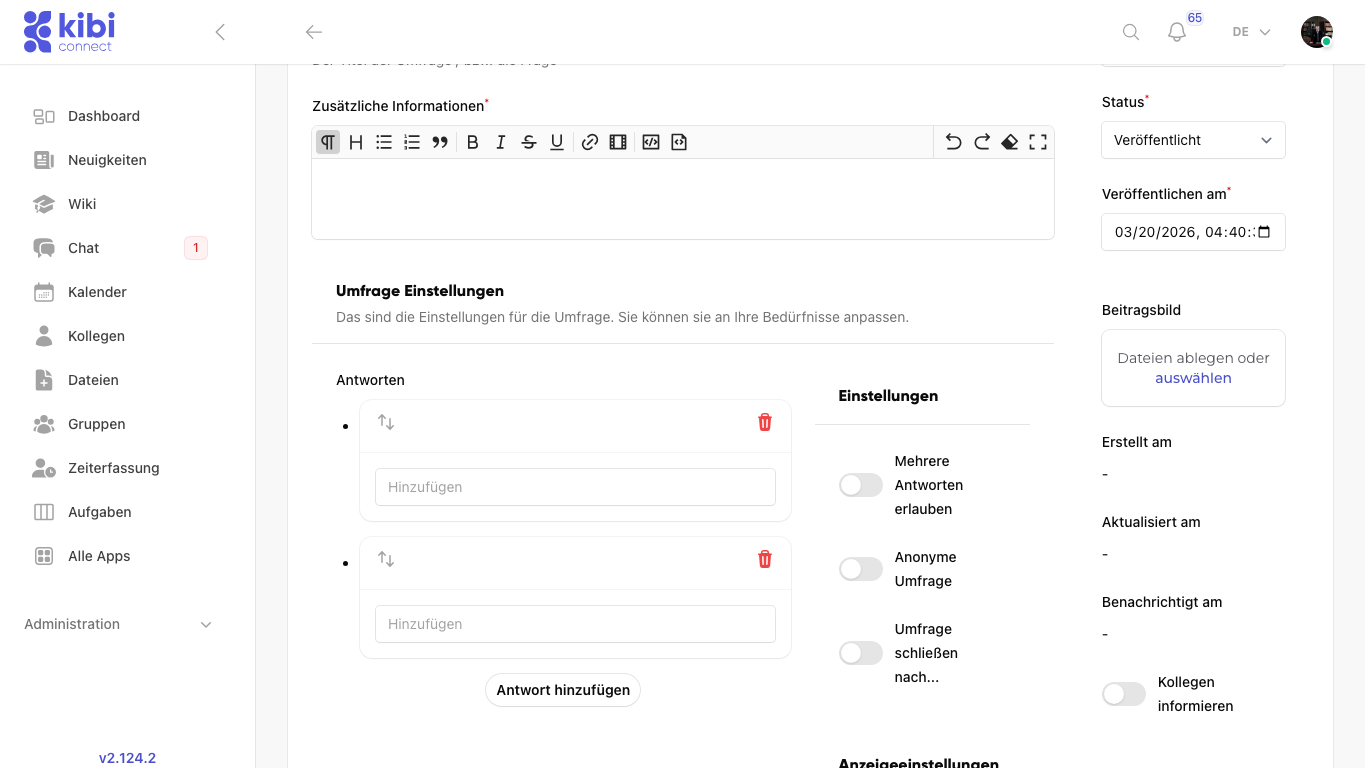Insert a numbered list
The height and width of the screenshot is (768, 1365).
point(411,141)
